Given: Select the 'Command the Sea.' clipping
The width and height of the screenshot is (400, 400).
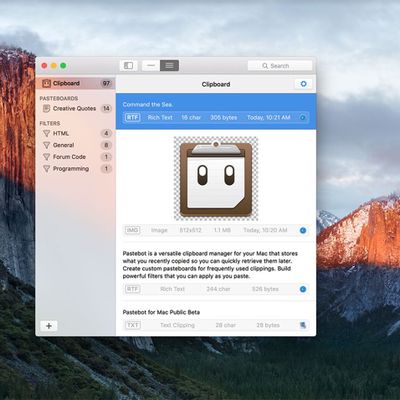Looking at the screenshot, I should (216, 111).
